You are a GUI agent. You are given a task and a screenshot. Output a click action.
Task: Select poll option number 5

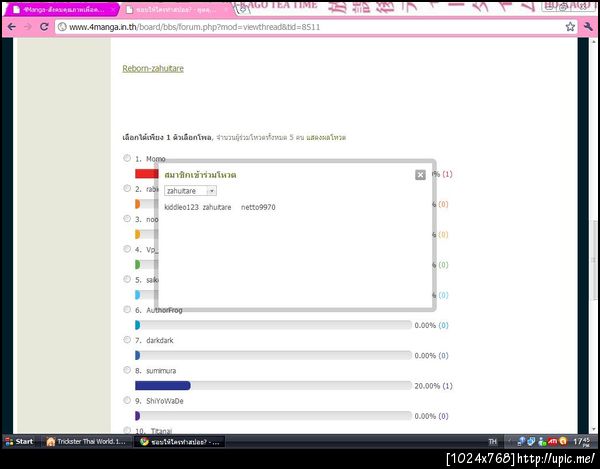coord(127,279)
